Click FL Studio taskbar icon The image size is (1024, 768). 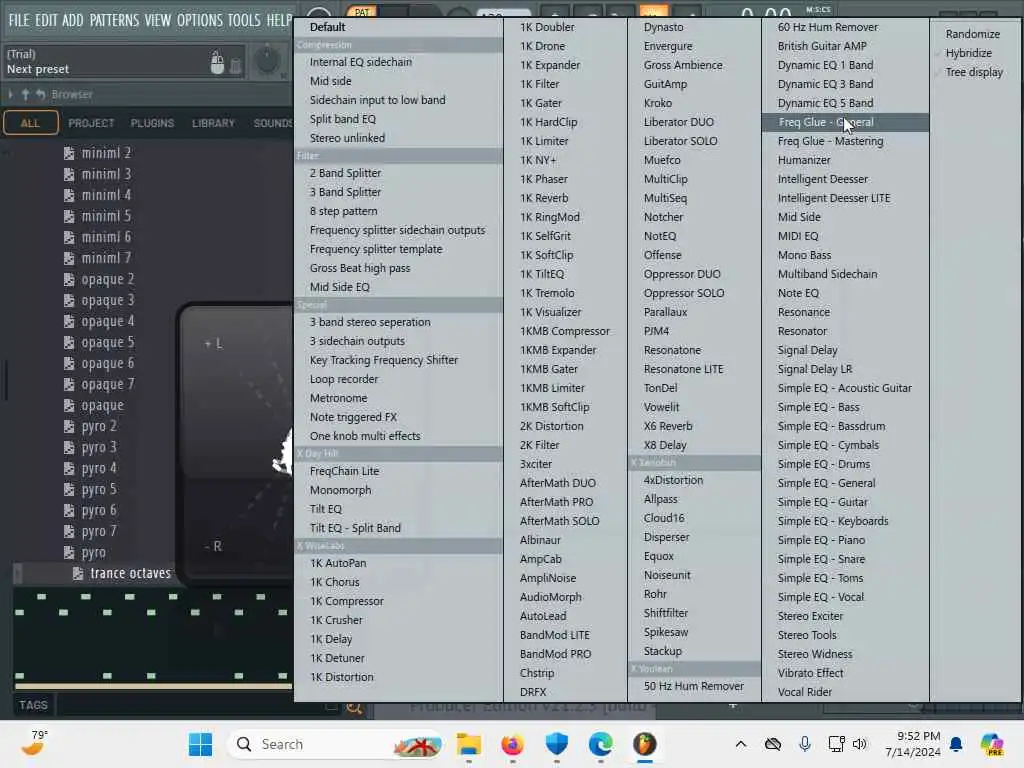645,744
